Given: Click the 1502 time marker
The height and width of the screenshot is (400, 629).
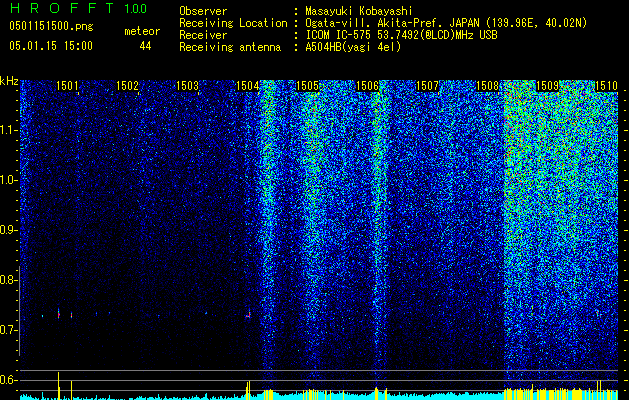Looking at the screenshot, I should [x=127, y=85].
